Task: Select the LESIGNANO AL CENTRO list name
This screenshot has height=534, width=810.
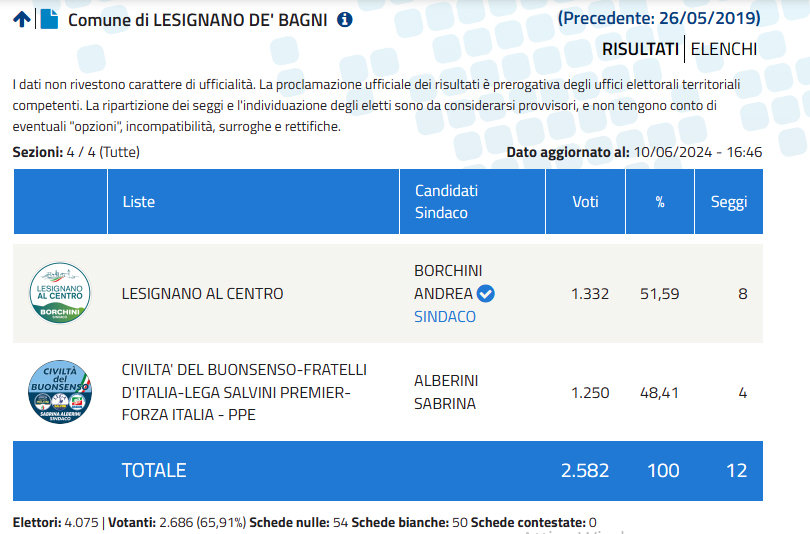Action: (x=202, y=294)
